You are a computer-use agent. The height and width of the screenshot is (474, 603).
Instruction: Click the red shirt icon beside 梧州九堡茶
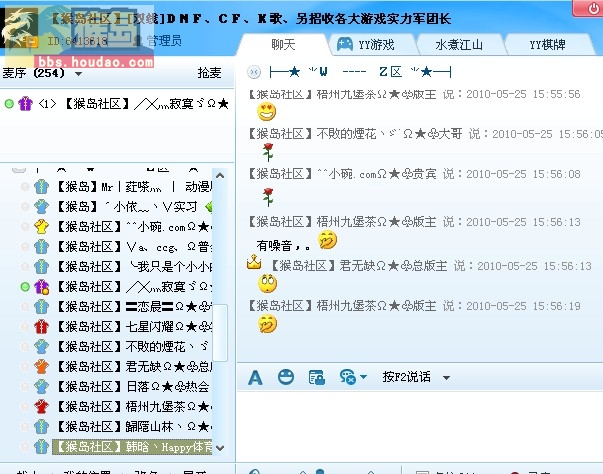coord(41,407)
